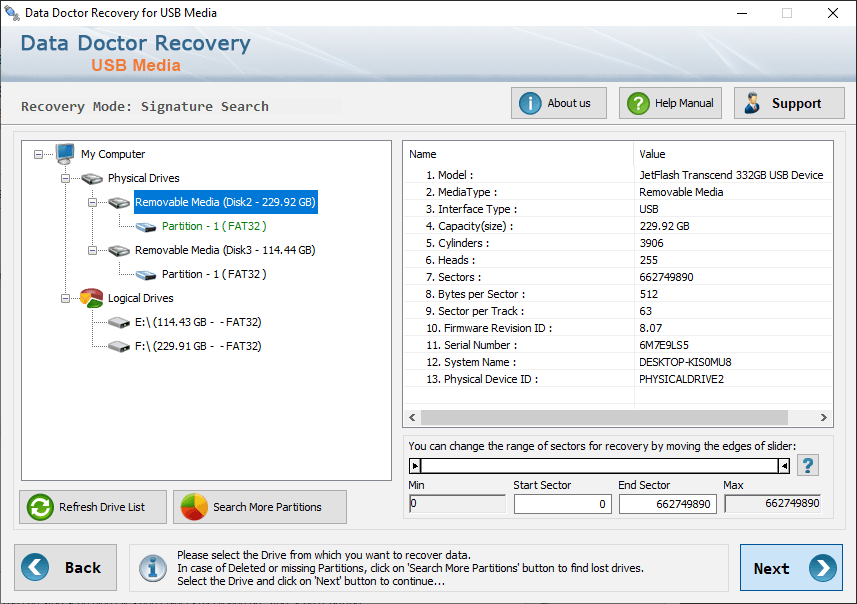Click the Physical Drives disk icon
The height and width of the screenshot is (604, 857).
coord(92,178)
